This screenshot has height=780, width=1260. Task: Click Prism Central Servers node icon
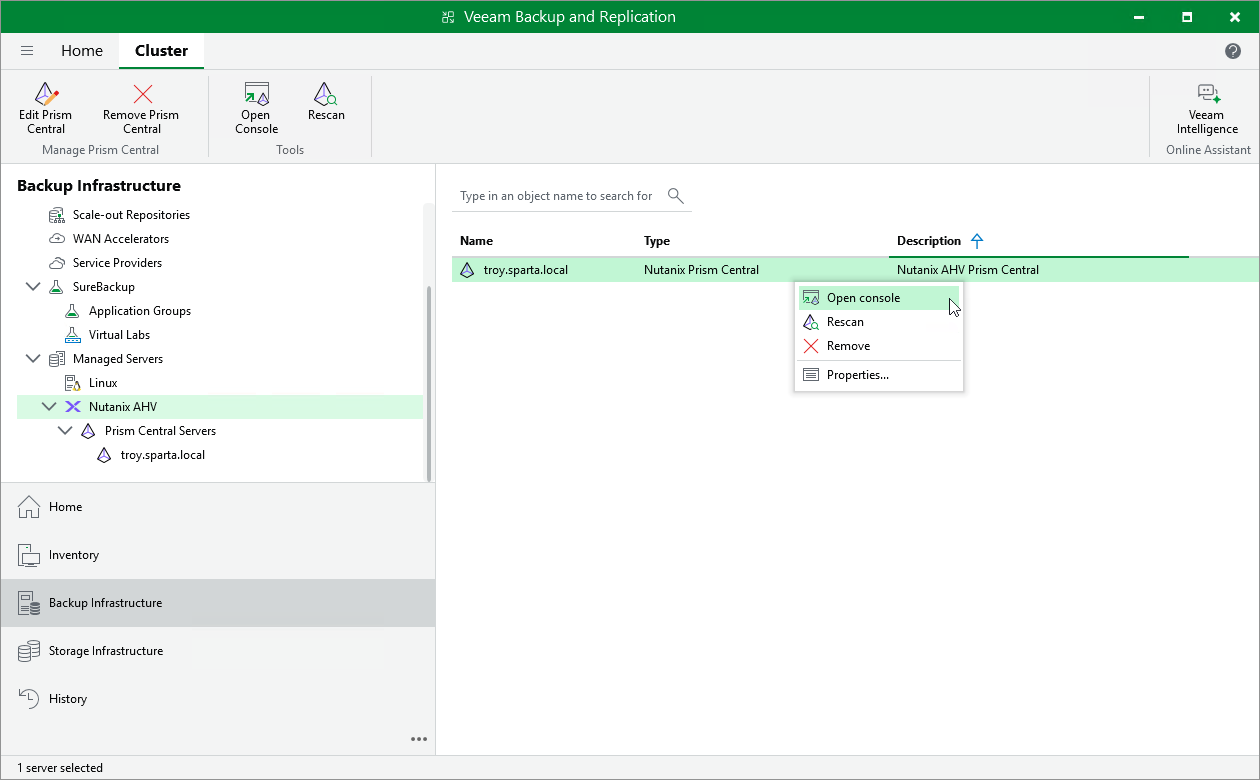89,431
